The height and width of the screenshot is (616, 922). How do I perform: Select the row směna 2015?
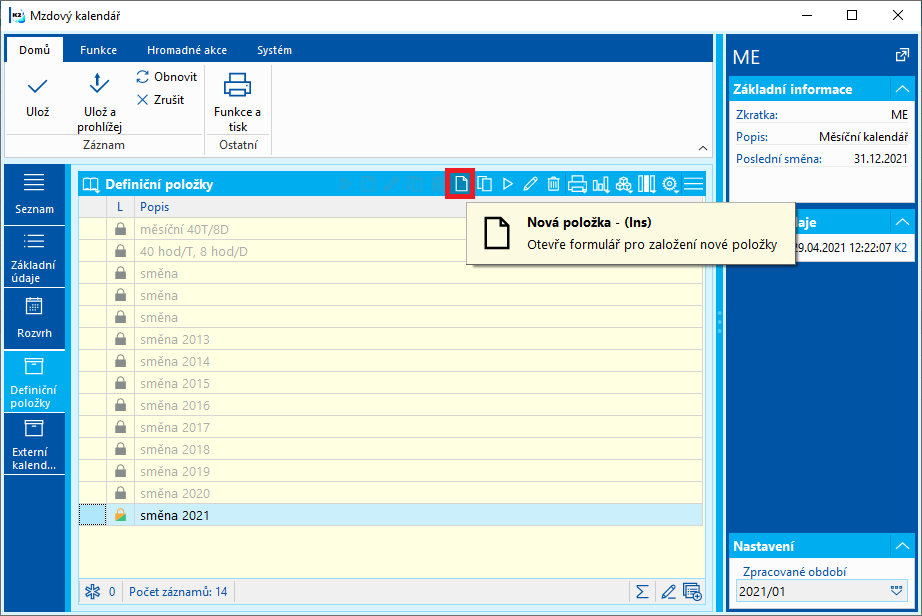pos(391,383)
